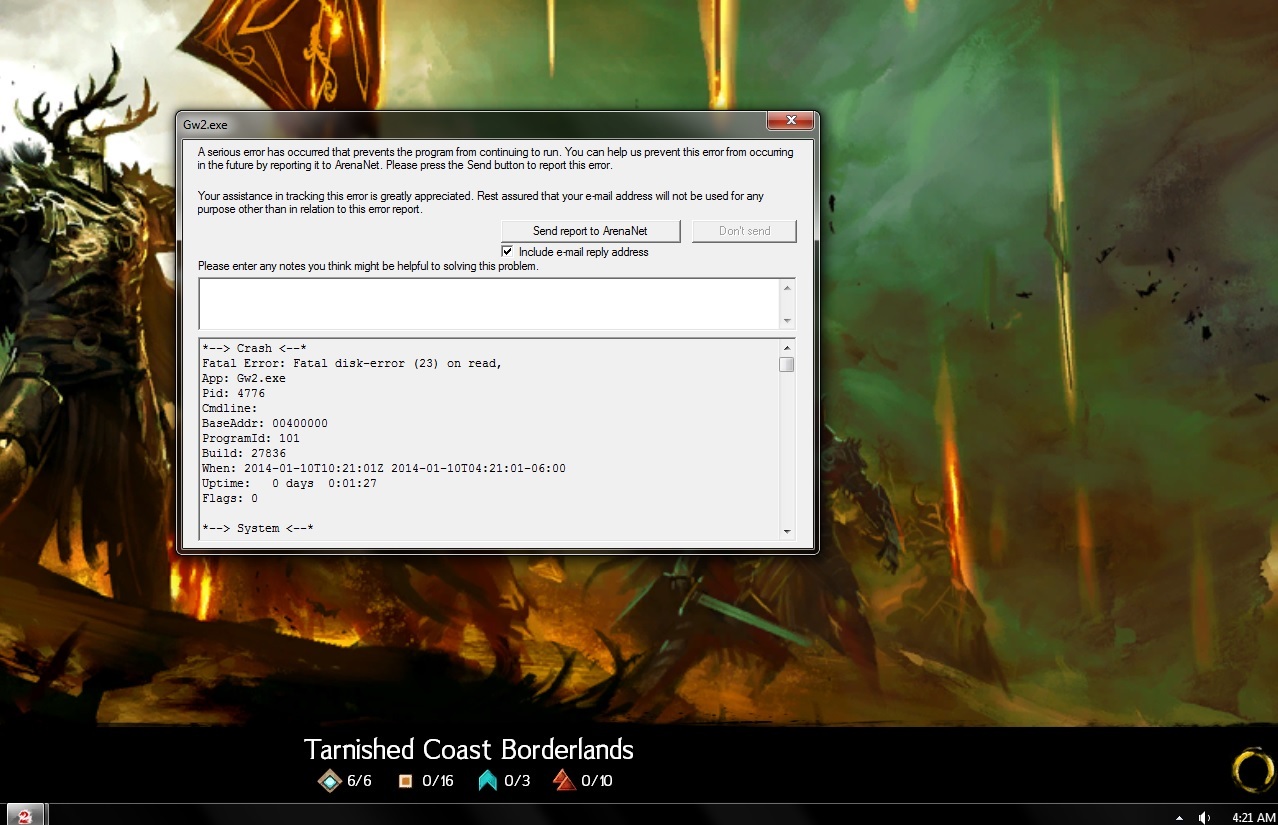Click the 'BaseAddr: 00400000' log line
Screen dimensions: 1278x825
click(265, 423)
